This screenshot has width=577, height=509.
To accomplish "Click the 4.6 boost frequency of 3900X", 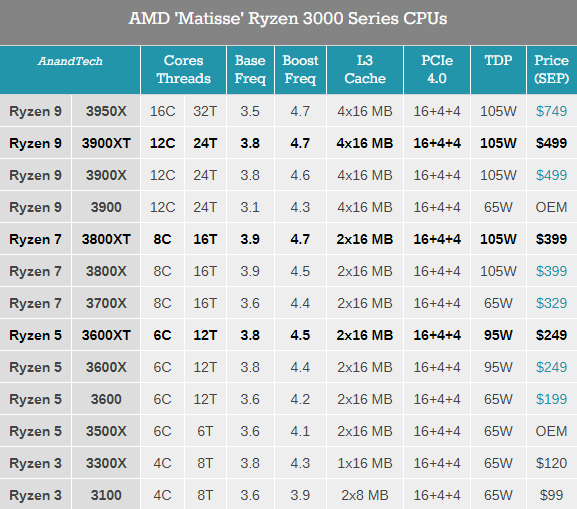I will pyautogui.click(x=300, y=175).
